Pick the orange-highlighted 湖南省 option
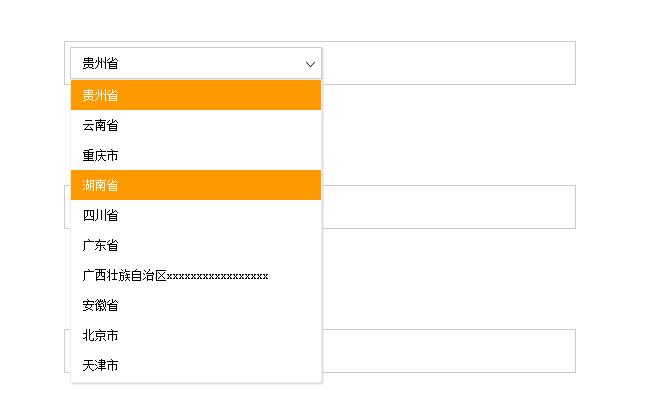This screenshot has height=417, width=647. point(196,185)
